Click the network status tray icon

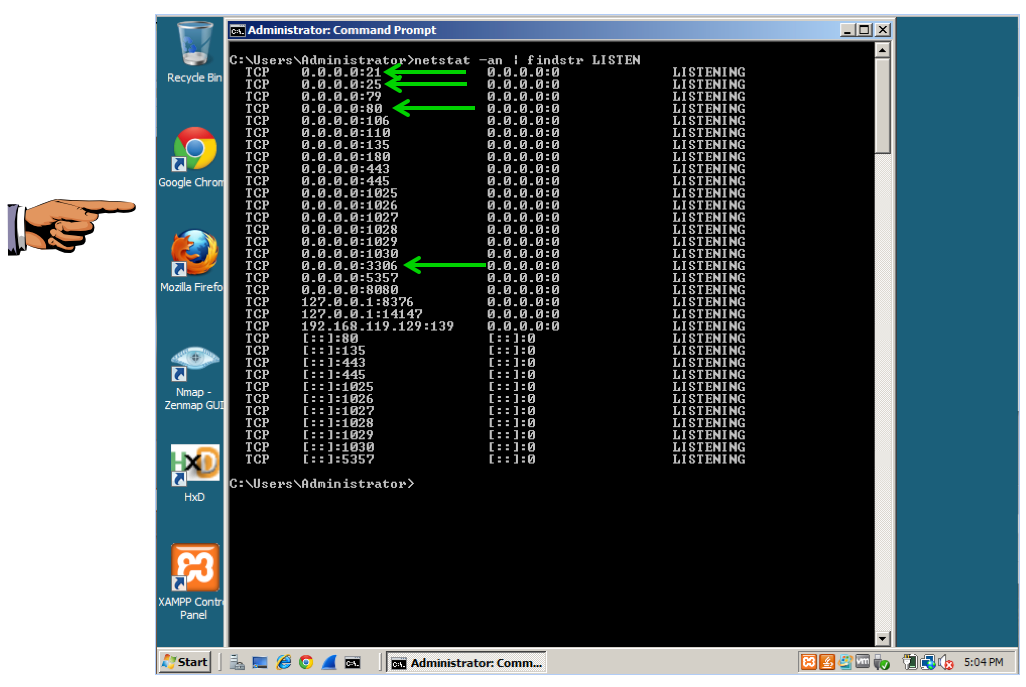(x=928, y=663)
